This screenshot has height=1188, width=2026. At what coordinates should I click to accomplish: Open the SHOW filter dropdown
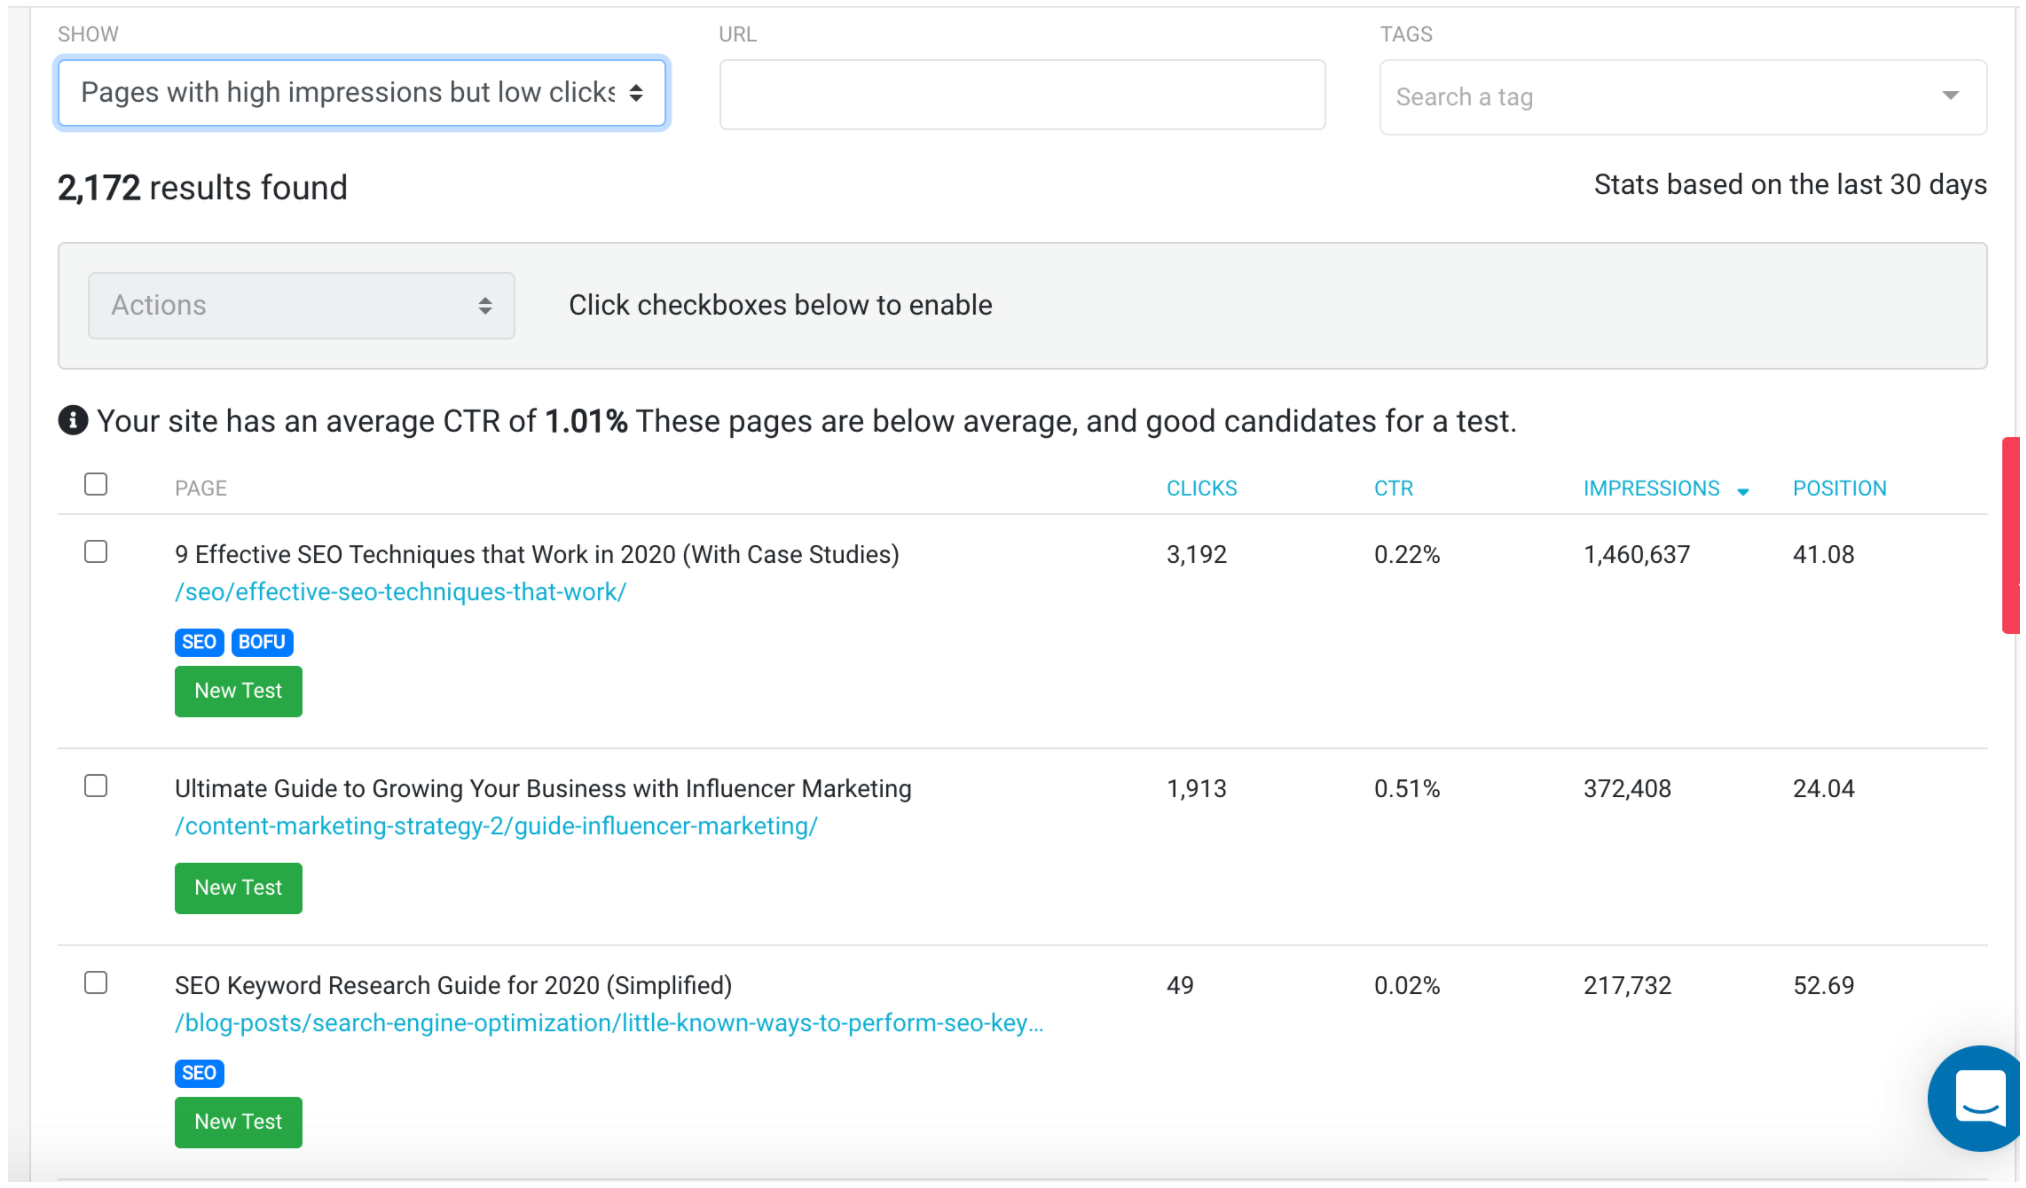362,92
